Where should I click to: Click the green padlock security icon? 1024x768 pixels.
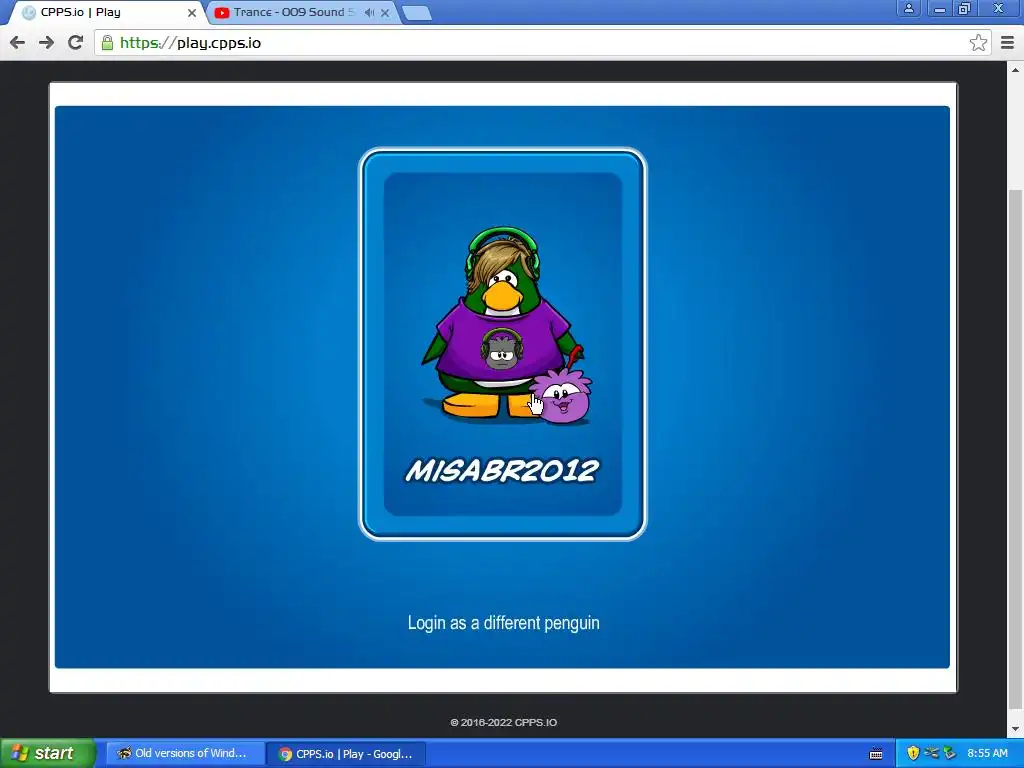click(x=107, y=43)
